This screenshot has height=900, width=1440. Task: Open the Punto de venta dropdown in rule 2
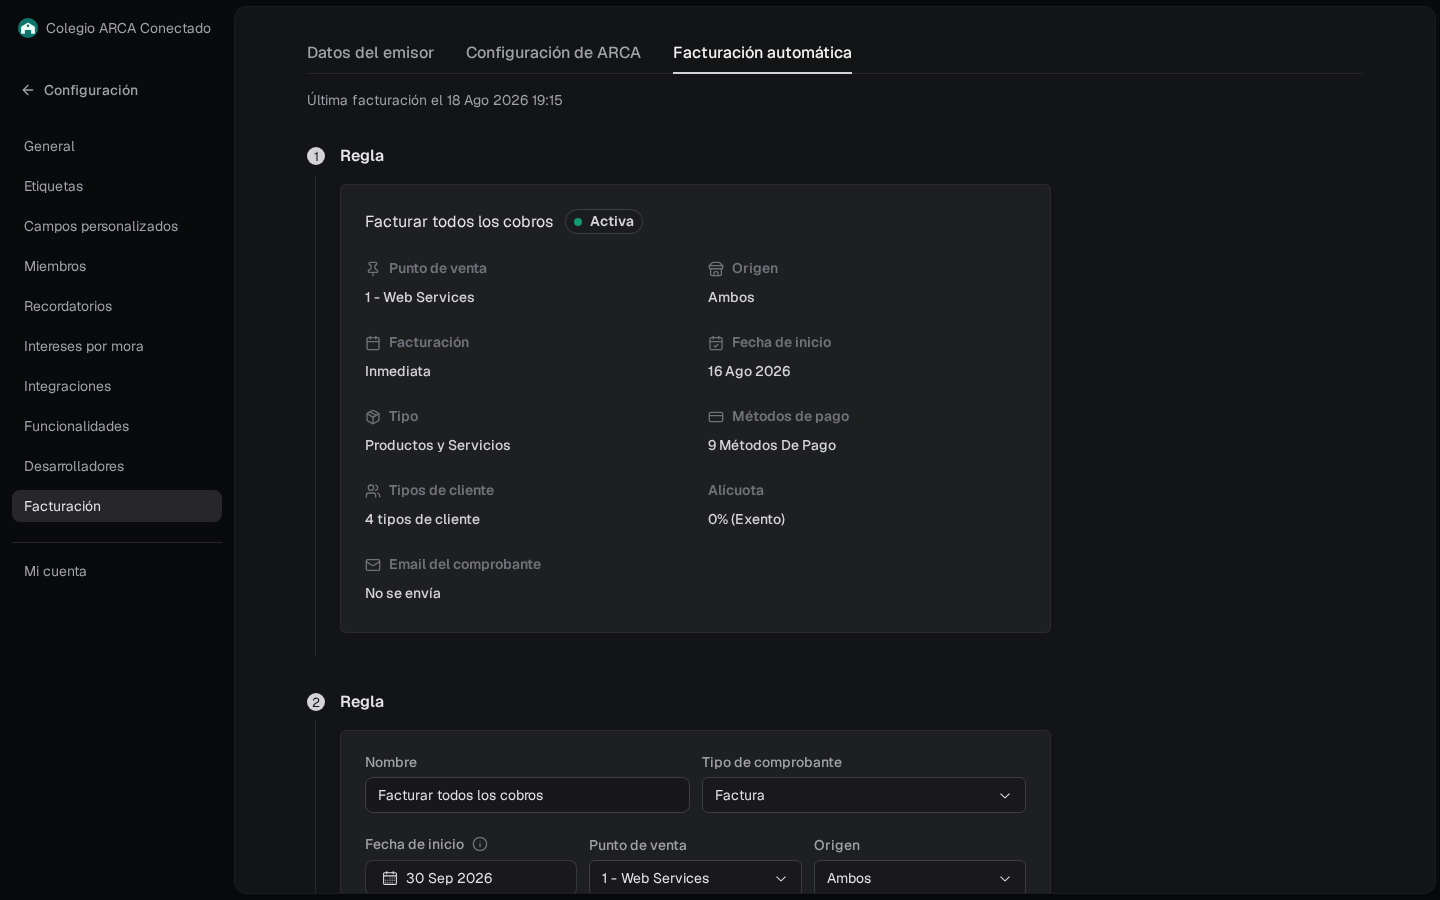(x=695, y=877)
